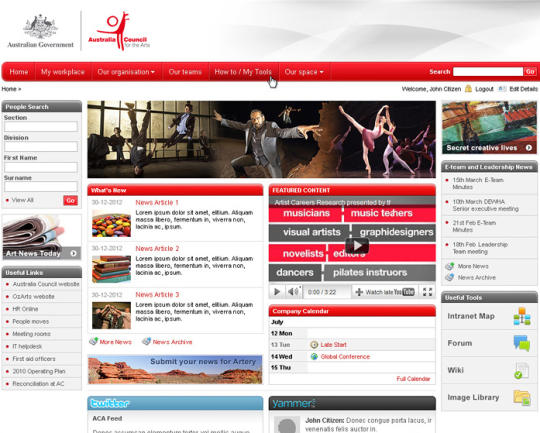
Task: Click the More News icon under What's New
Action: tap(93, 341)
